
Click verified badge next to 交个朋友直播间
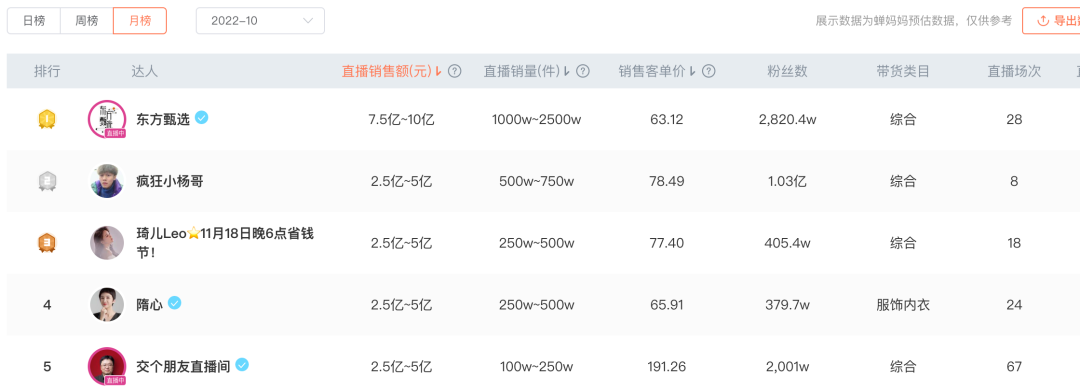click(242, 364)
